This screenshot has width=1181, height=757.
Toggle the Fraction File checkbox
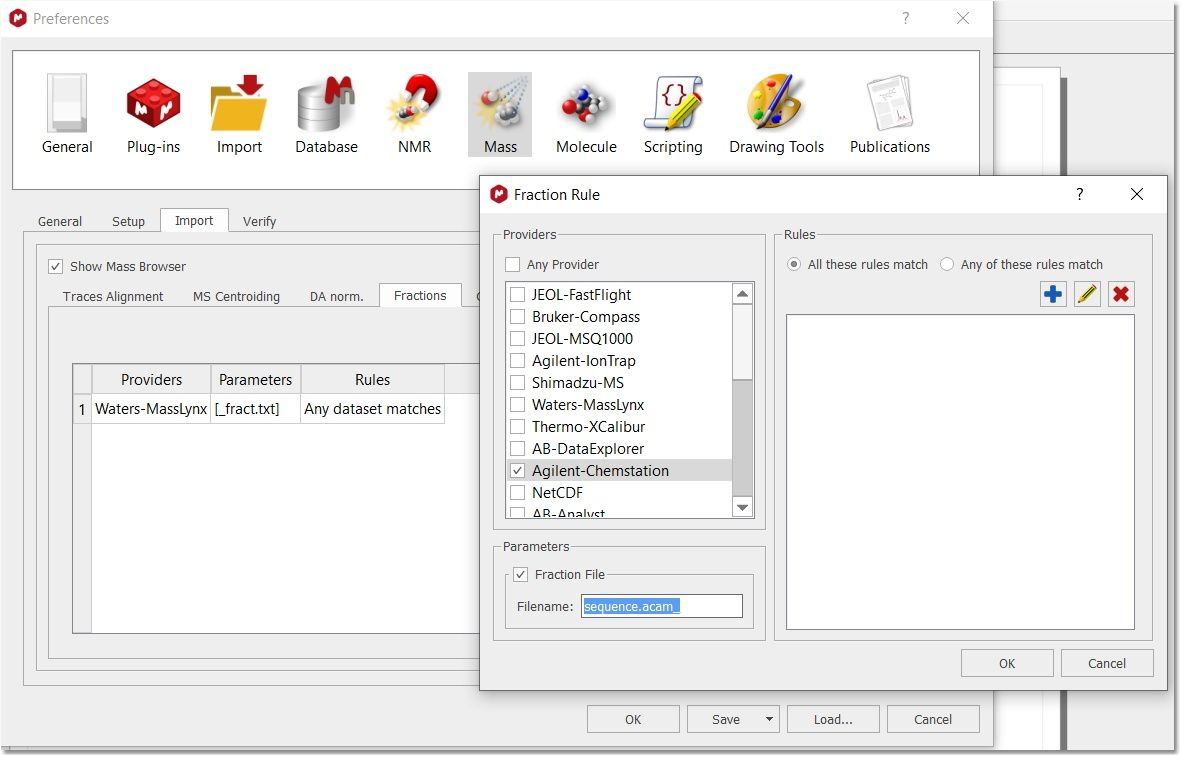[520, 575]
